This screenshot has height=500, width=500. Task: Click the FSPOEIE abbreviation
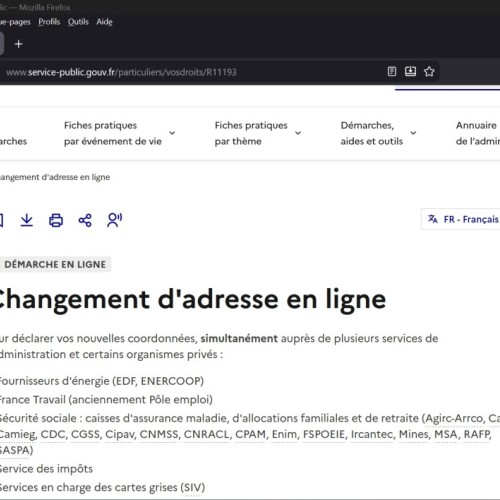click(x=324, y=434)
